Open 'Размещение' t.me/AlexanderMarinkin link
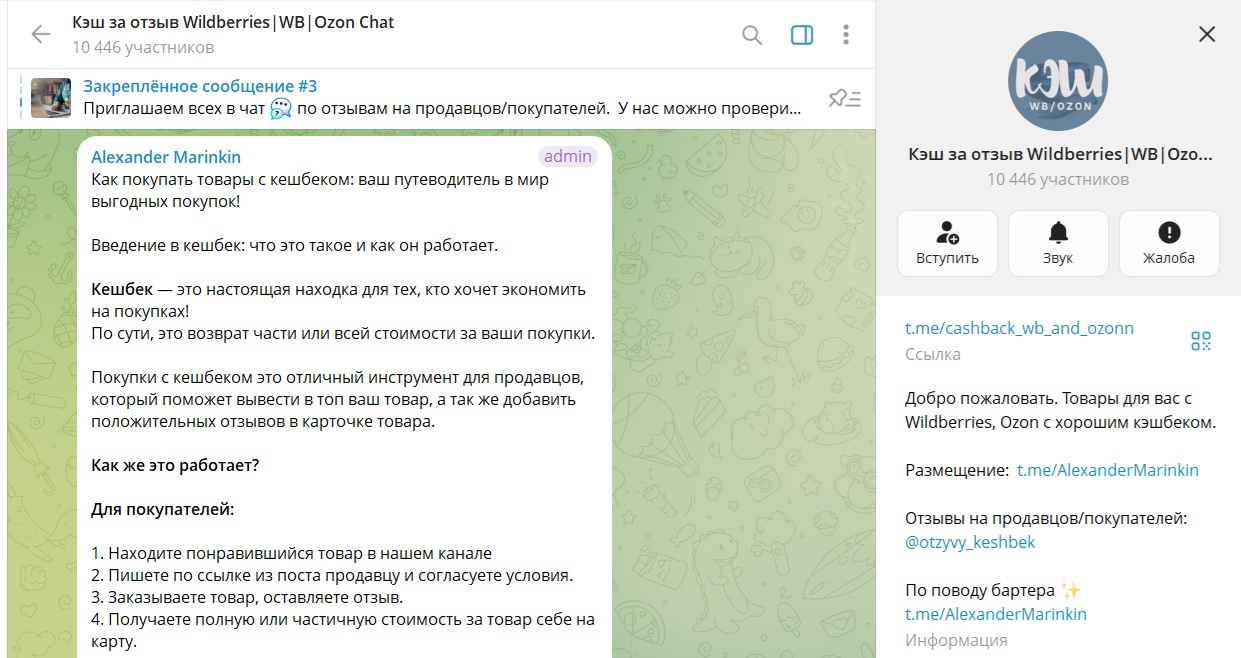The height and width of the screenshot is (658, 1241). point(1108,470)
